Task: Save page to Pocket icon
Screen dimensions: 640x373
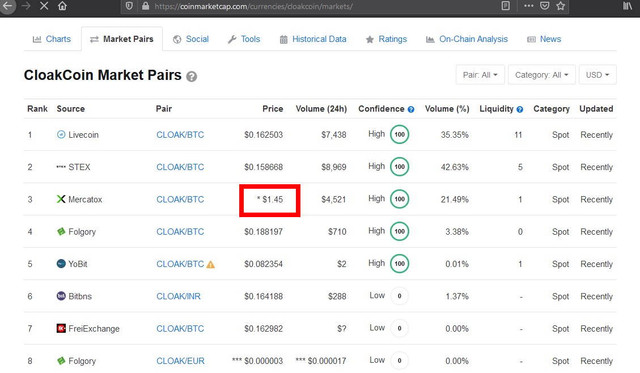Action: pos(544,6)
